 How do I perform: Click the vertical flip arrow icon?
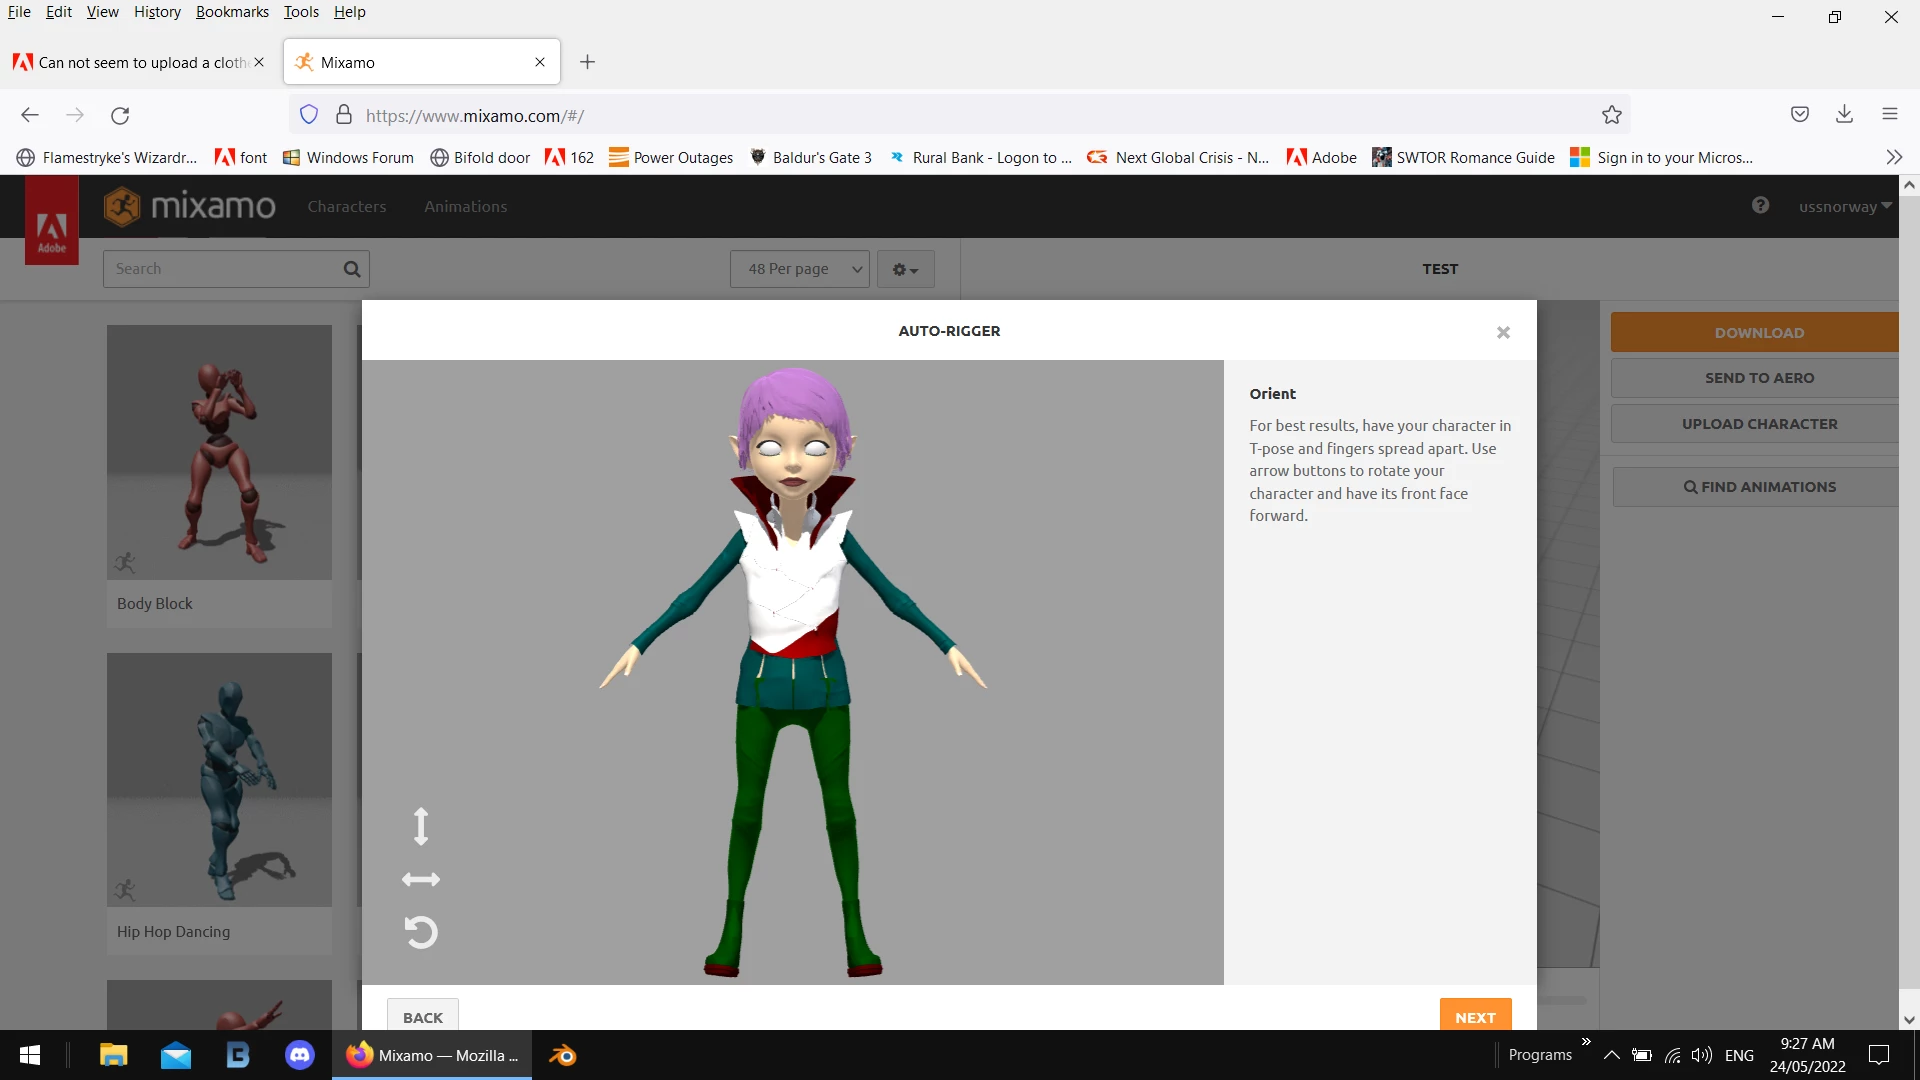(421, 826)
